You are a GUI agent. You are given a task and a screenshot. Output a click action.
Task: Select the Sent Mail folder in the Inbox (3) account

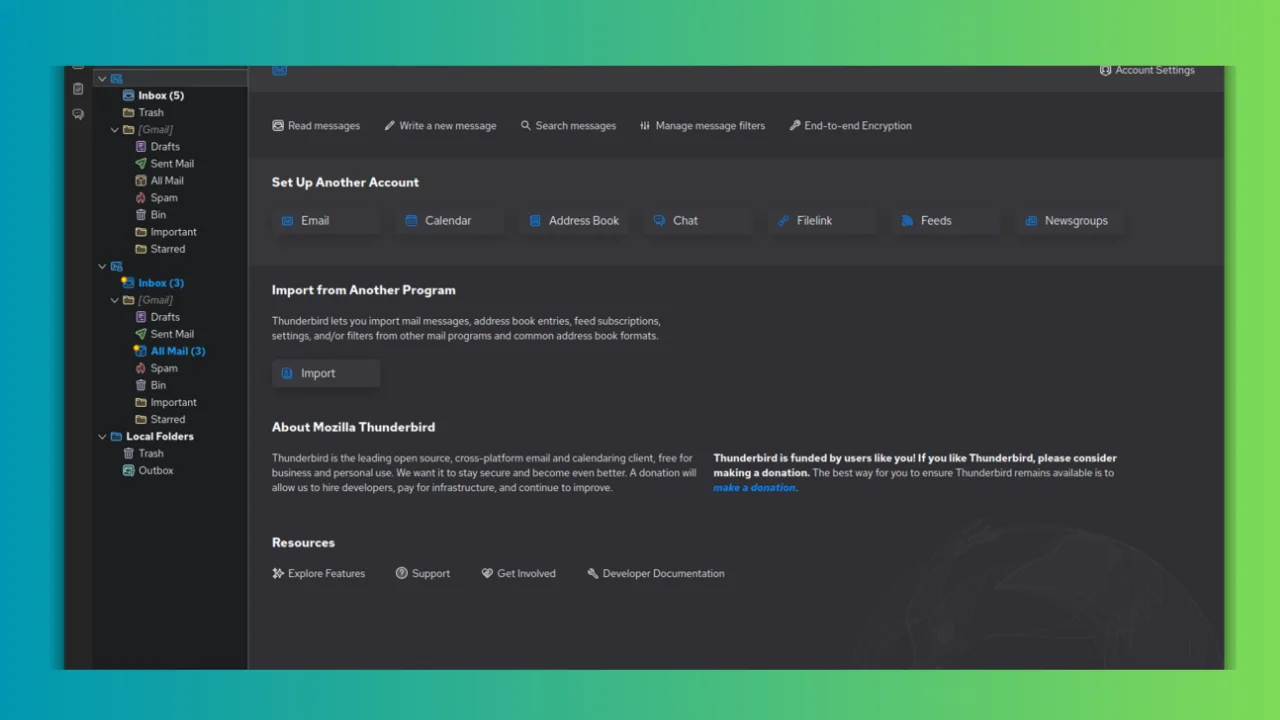coord(172,334)
